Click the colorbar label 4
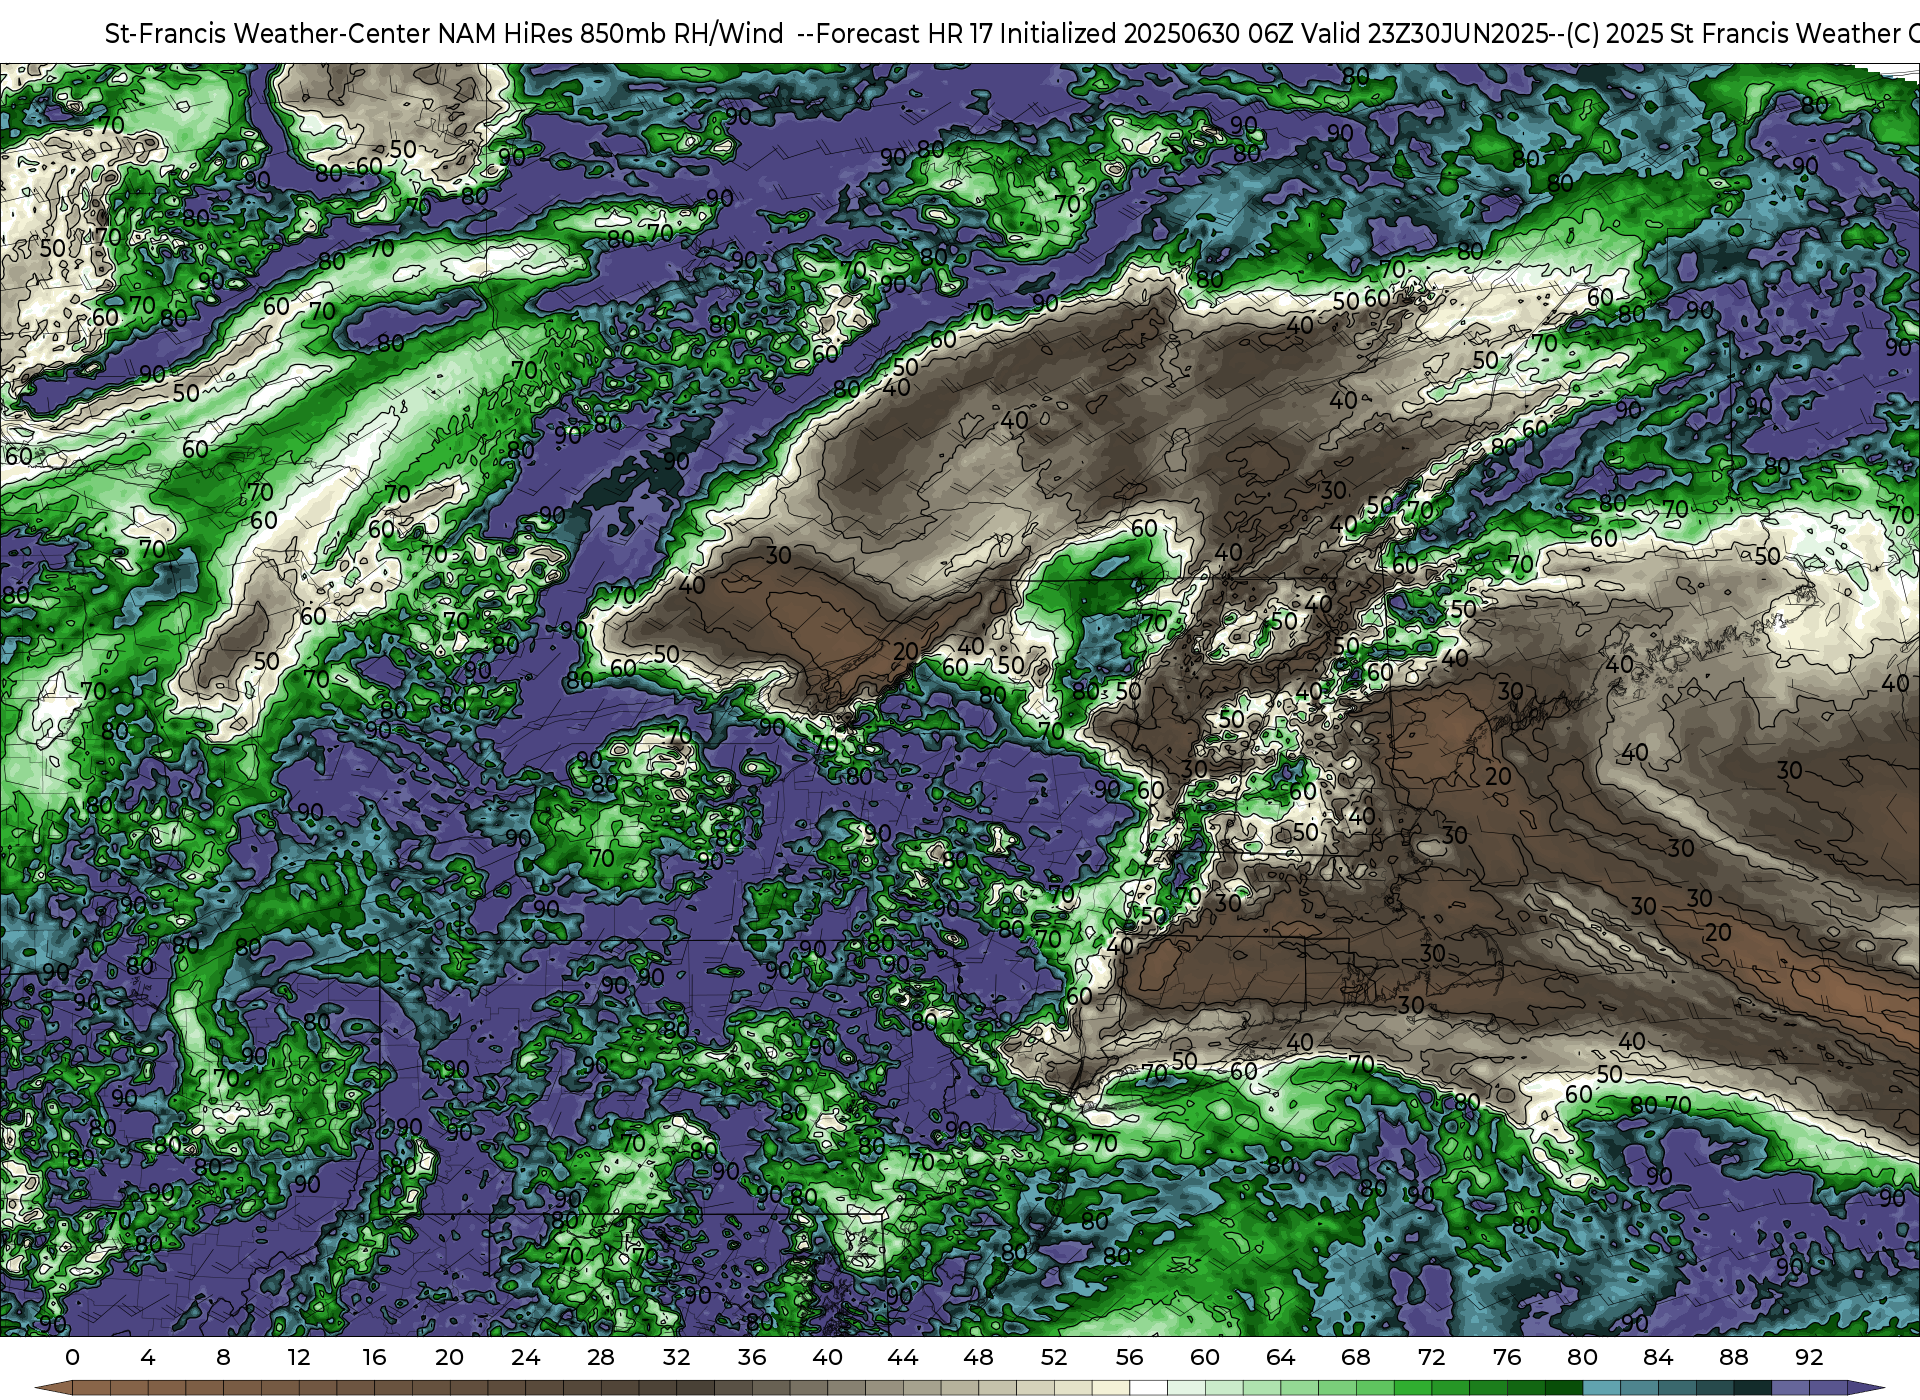 [148, 1357]
